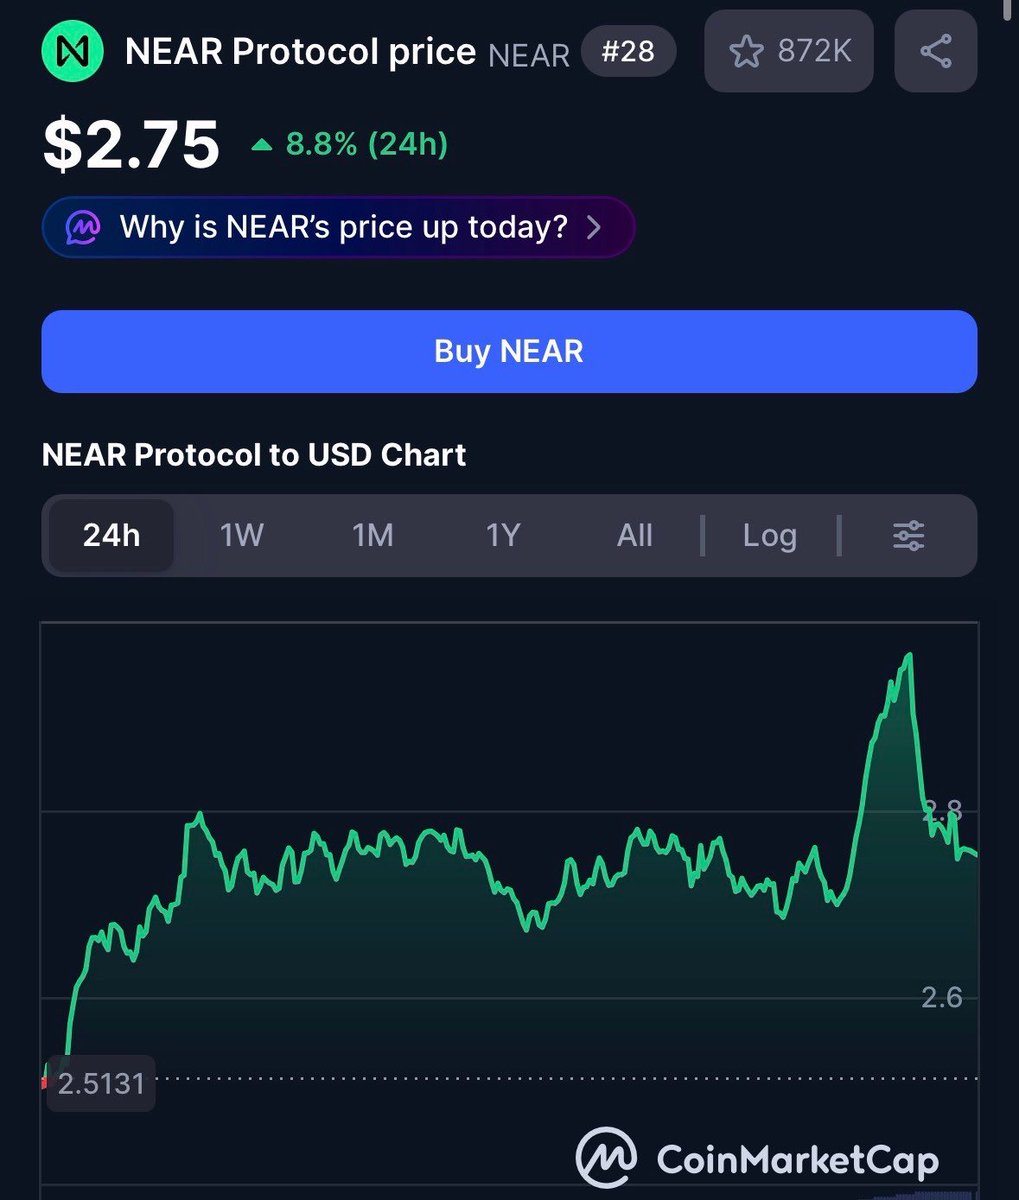
Task: Click the #28 rank badge
Action: 628,51
